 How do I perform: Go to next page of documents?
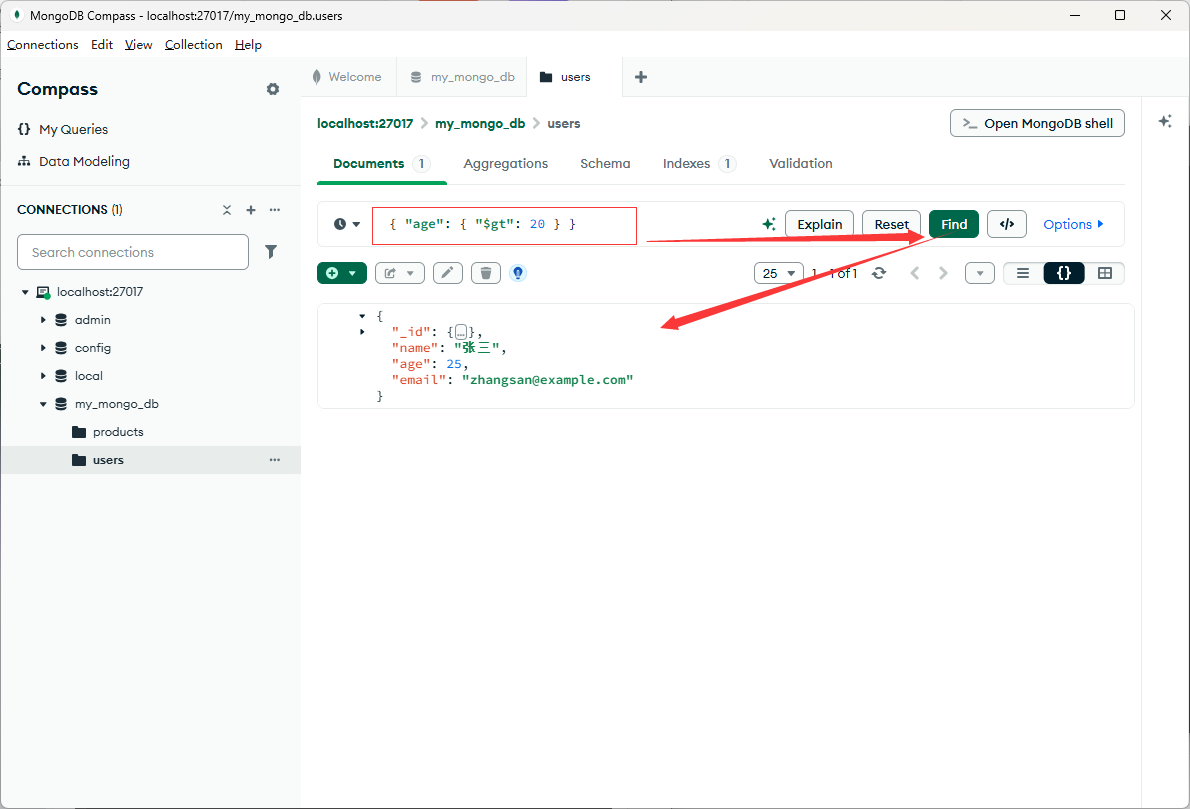[x=943, y=273]
